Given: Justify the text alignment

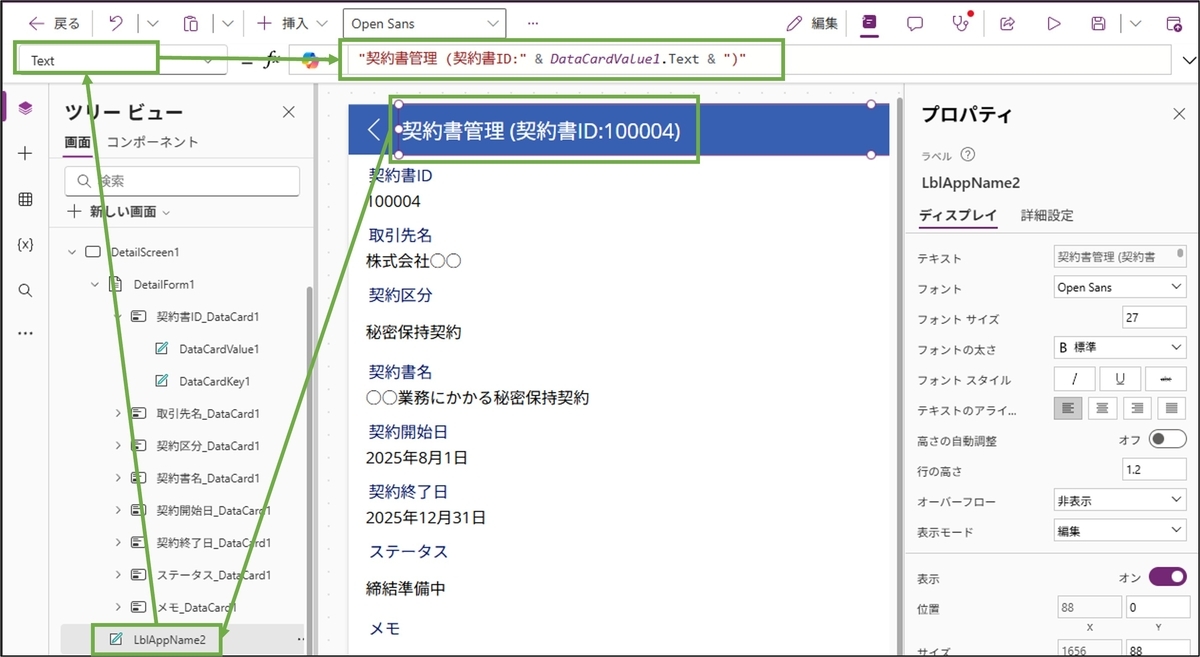Looking at the screenshot, I should coord(1171,409).
